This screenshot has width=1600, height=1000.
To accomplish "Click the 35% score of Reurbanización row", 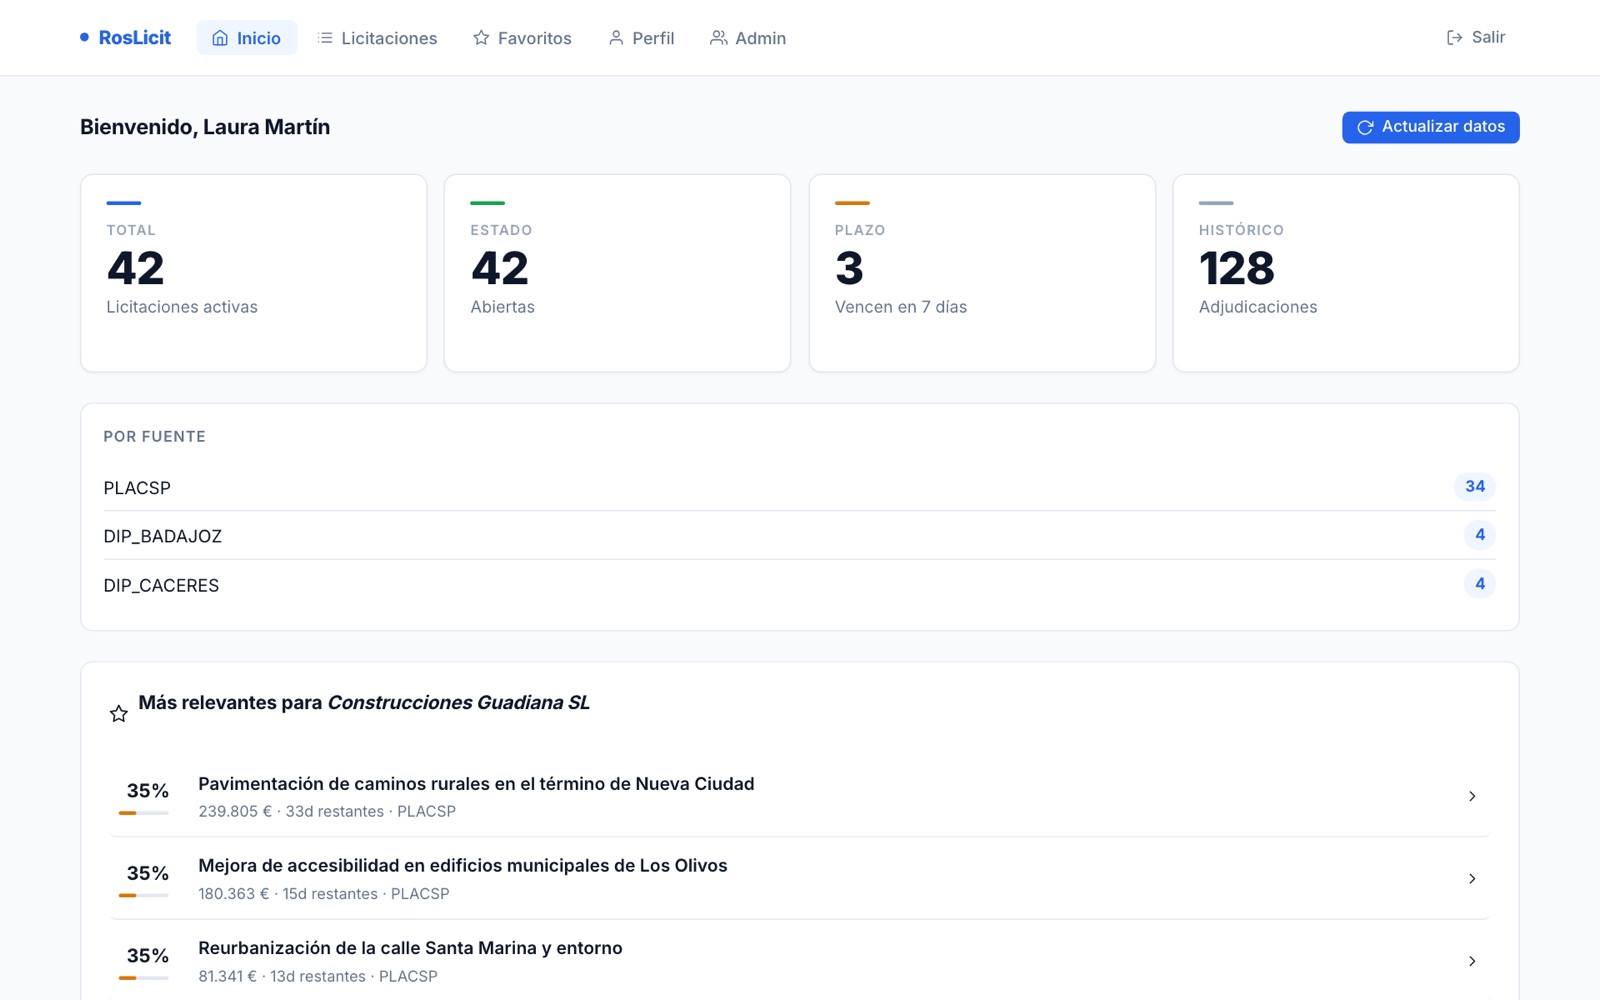I will click(x=148, y=956).
